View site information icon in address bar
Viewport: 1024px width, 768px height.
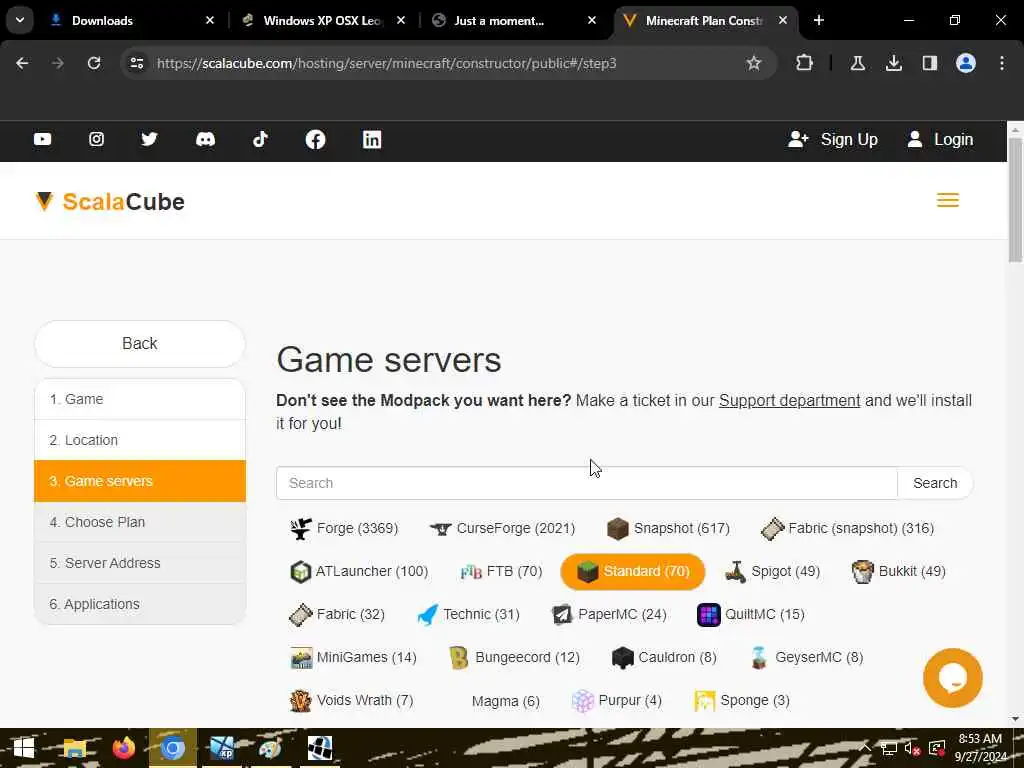point(136,63)
